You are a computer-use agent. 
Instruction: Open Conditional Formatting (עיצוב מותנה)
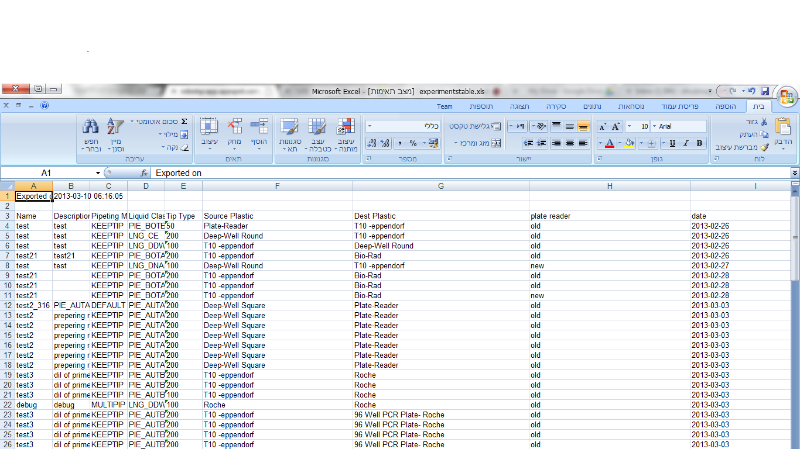coord(345,135)
